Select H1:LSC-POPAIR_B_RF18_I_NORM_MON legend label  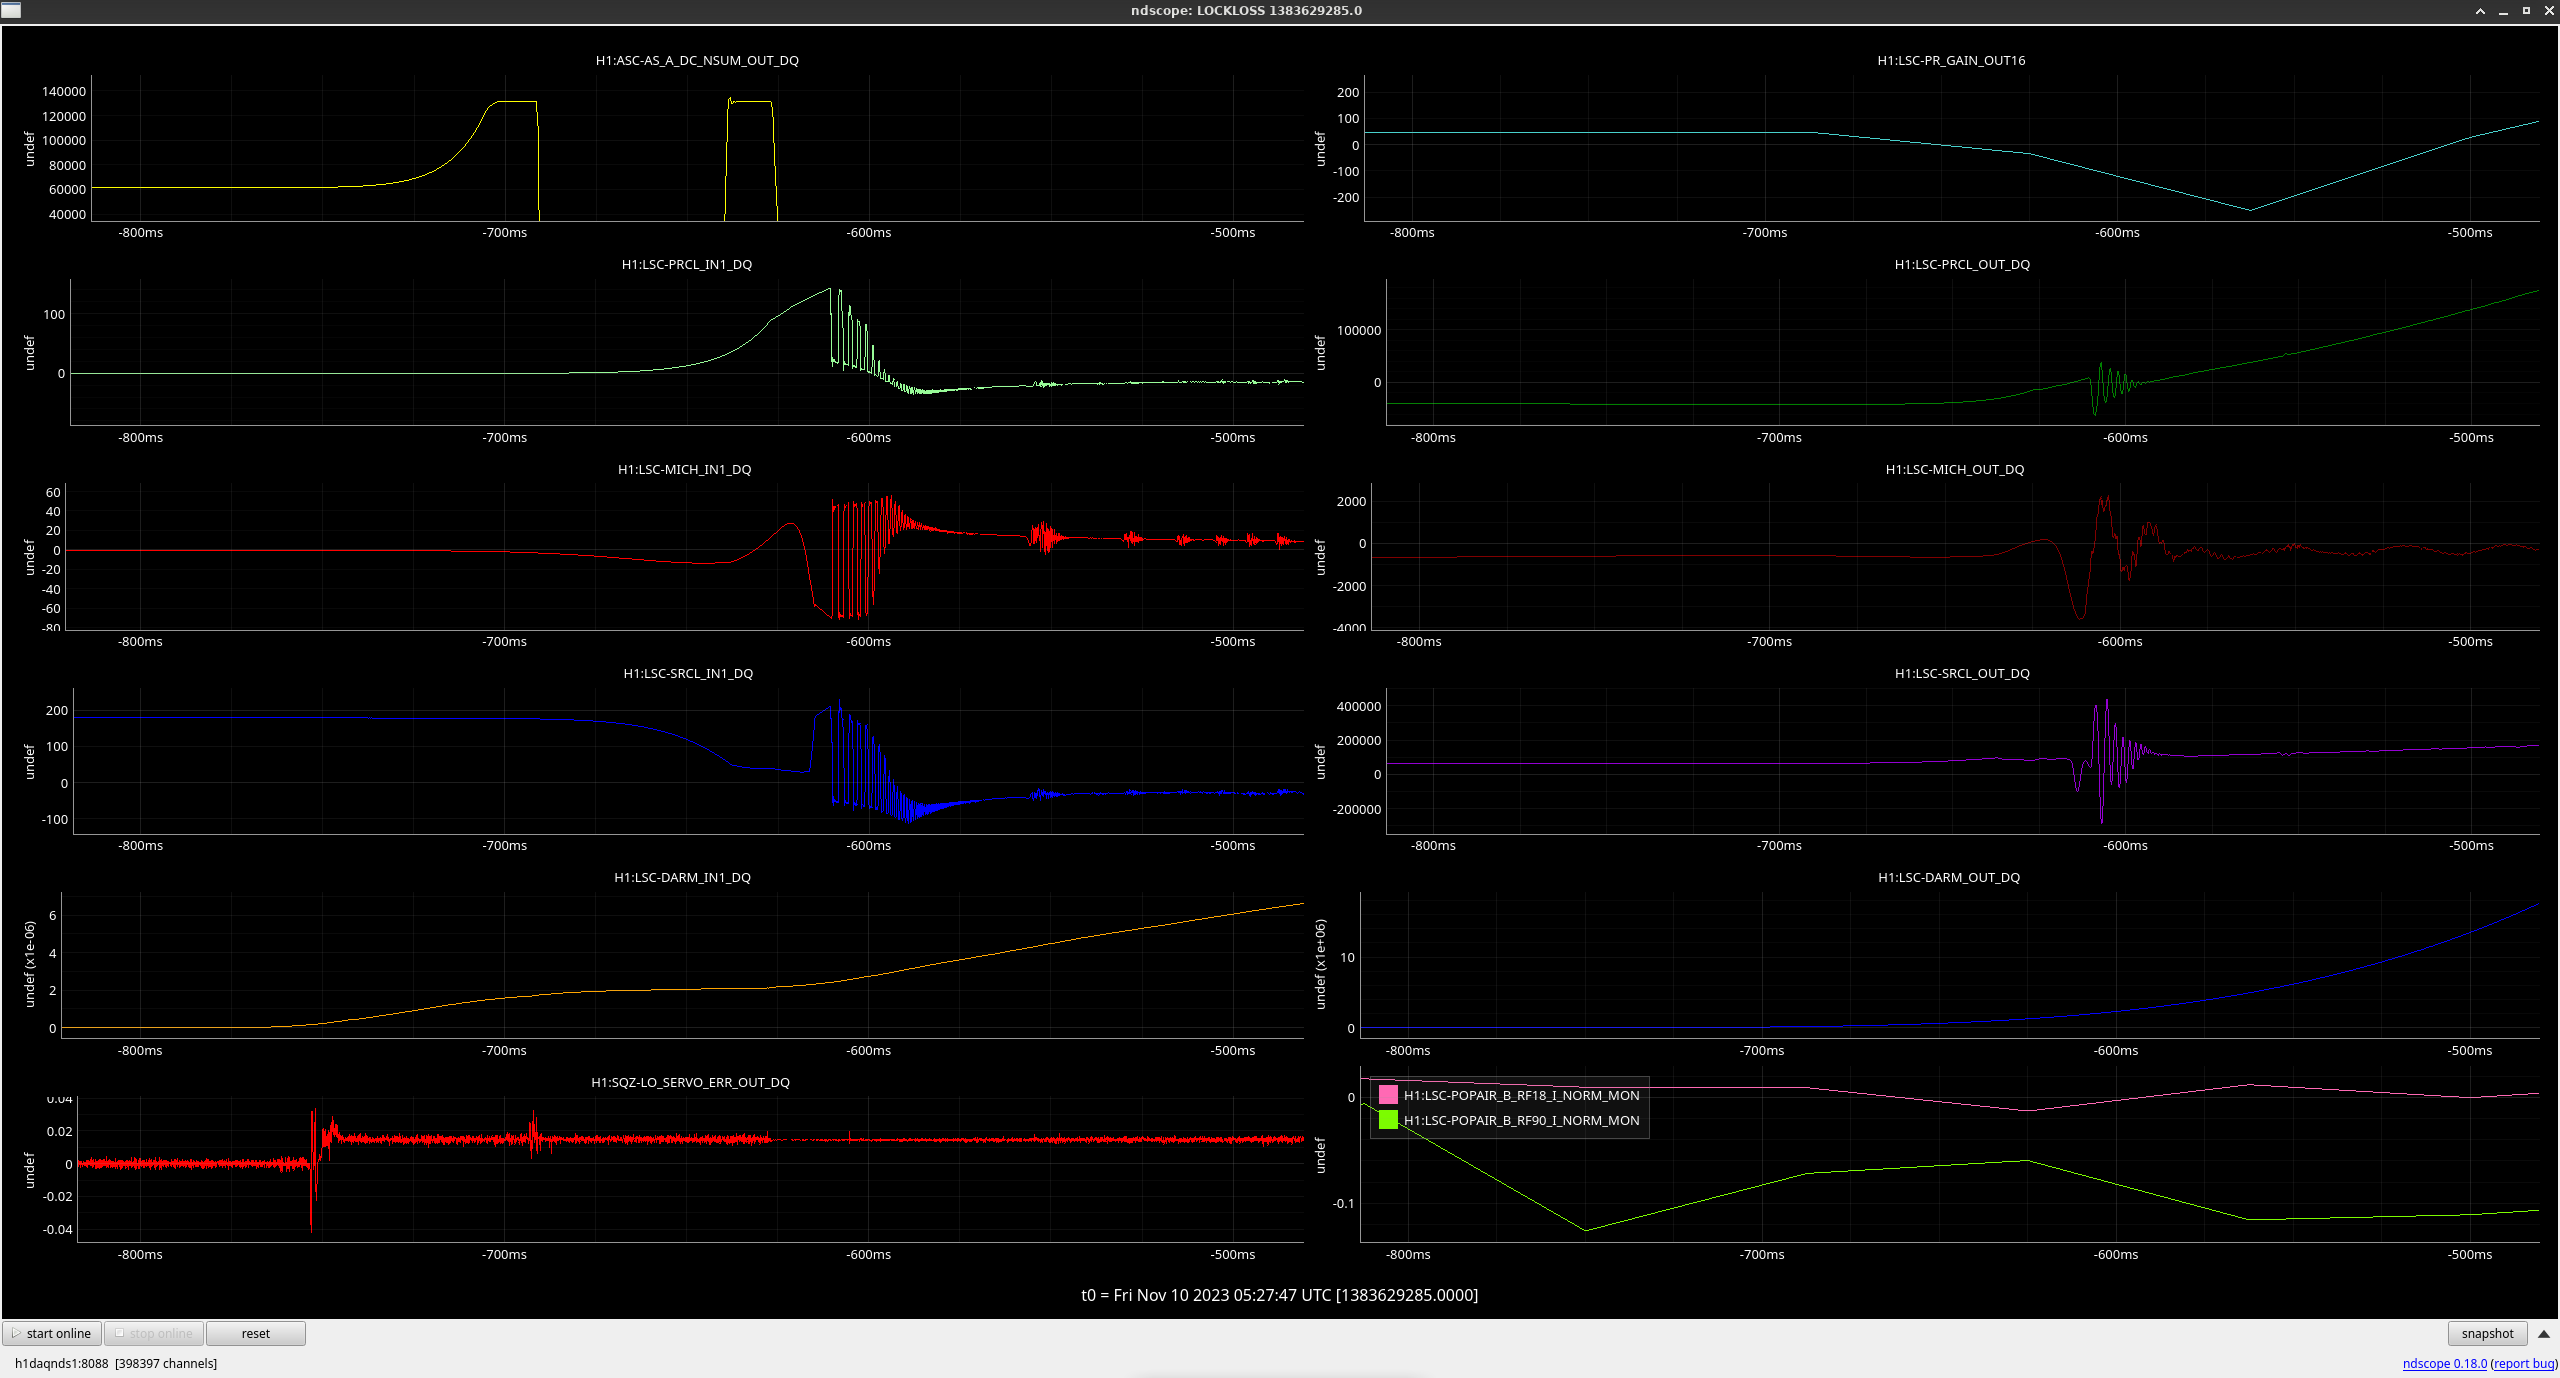point(1521,1095)
